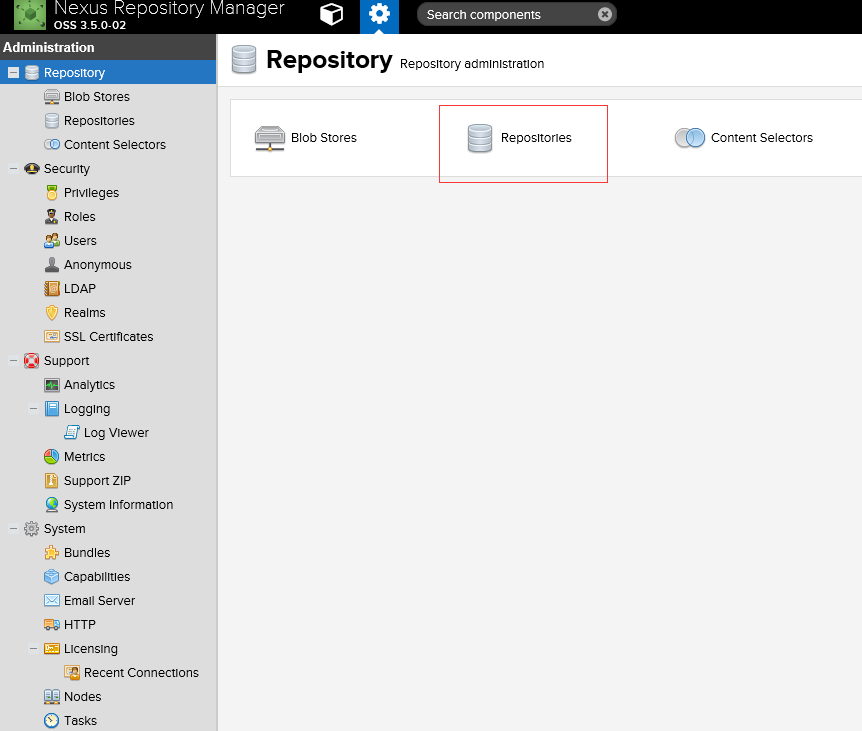Click the Support lifebuoy icon
The height and width of the screenshot is (731, 862).
click(x=32, y=361)
